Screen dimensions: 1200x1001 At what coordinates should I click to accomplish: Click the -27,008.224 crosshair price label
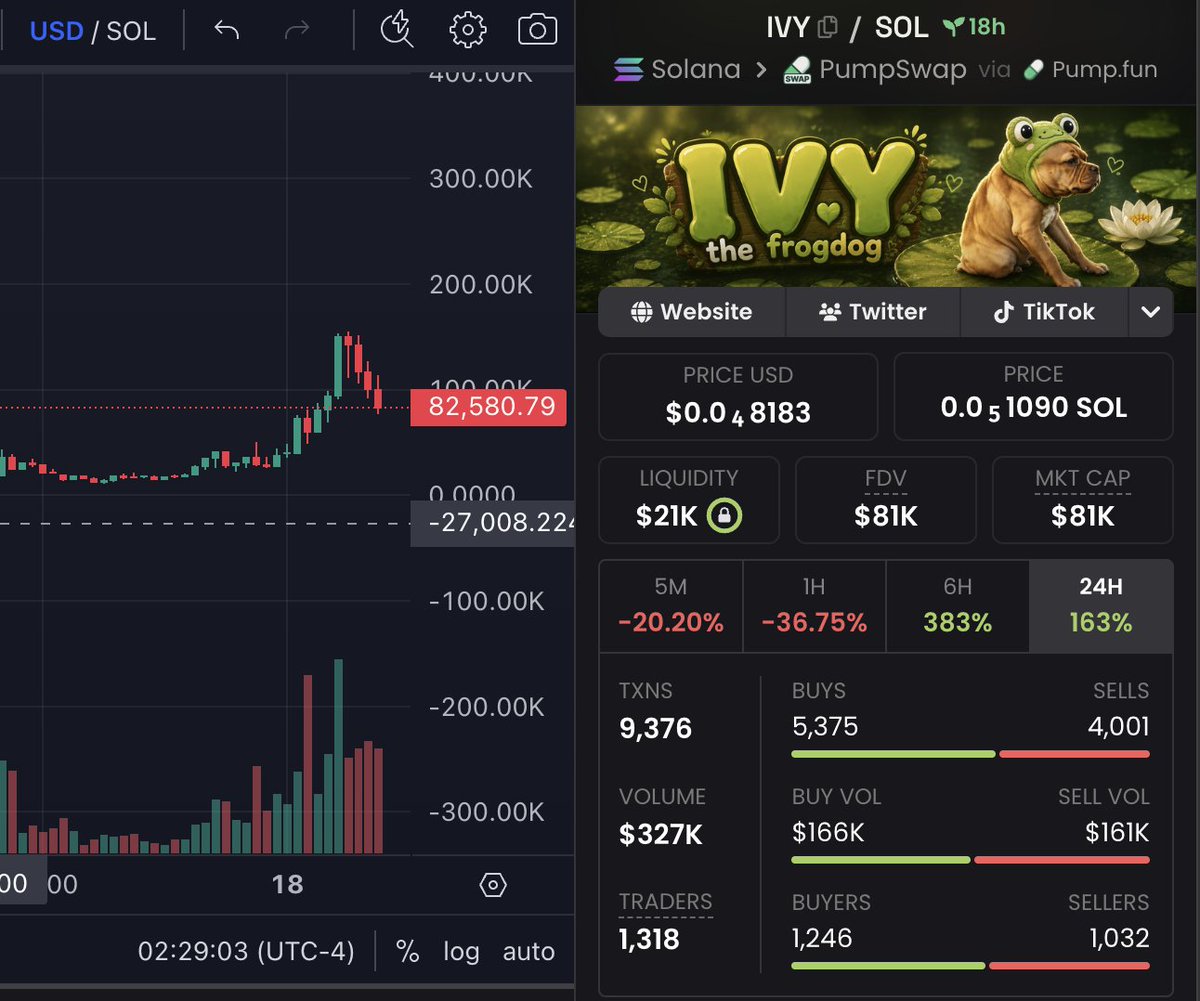[493, 523]
